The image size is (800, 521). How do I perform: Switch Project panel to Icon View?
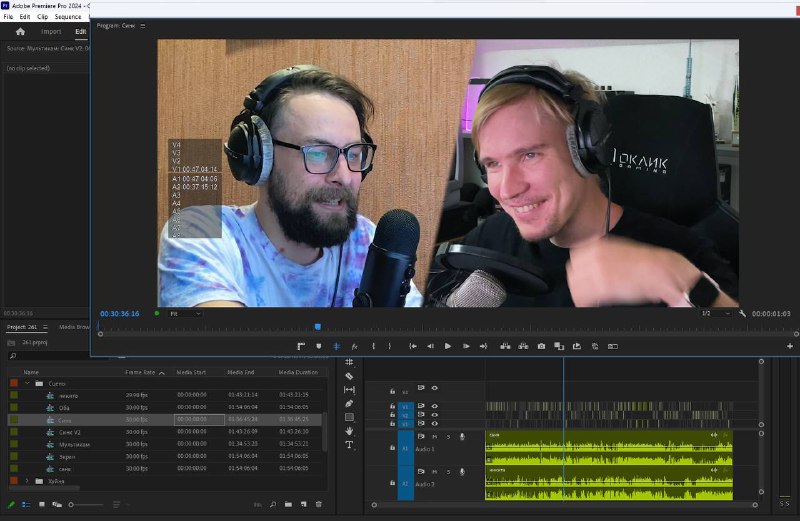click(42, 505)
